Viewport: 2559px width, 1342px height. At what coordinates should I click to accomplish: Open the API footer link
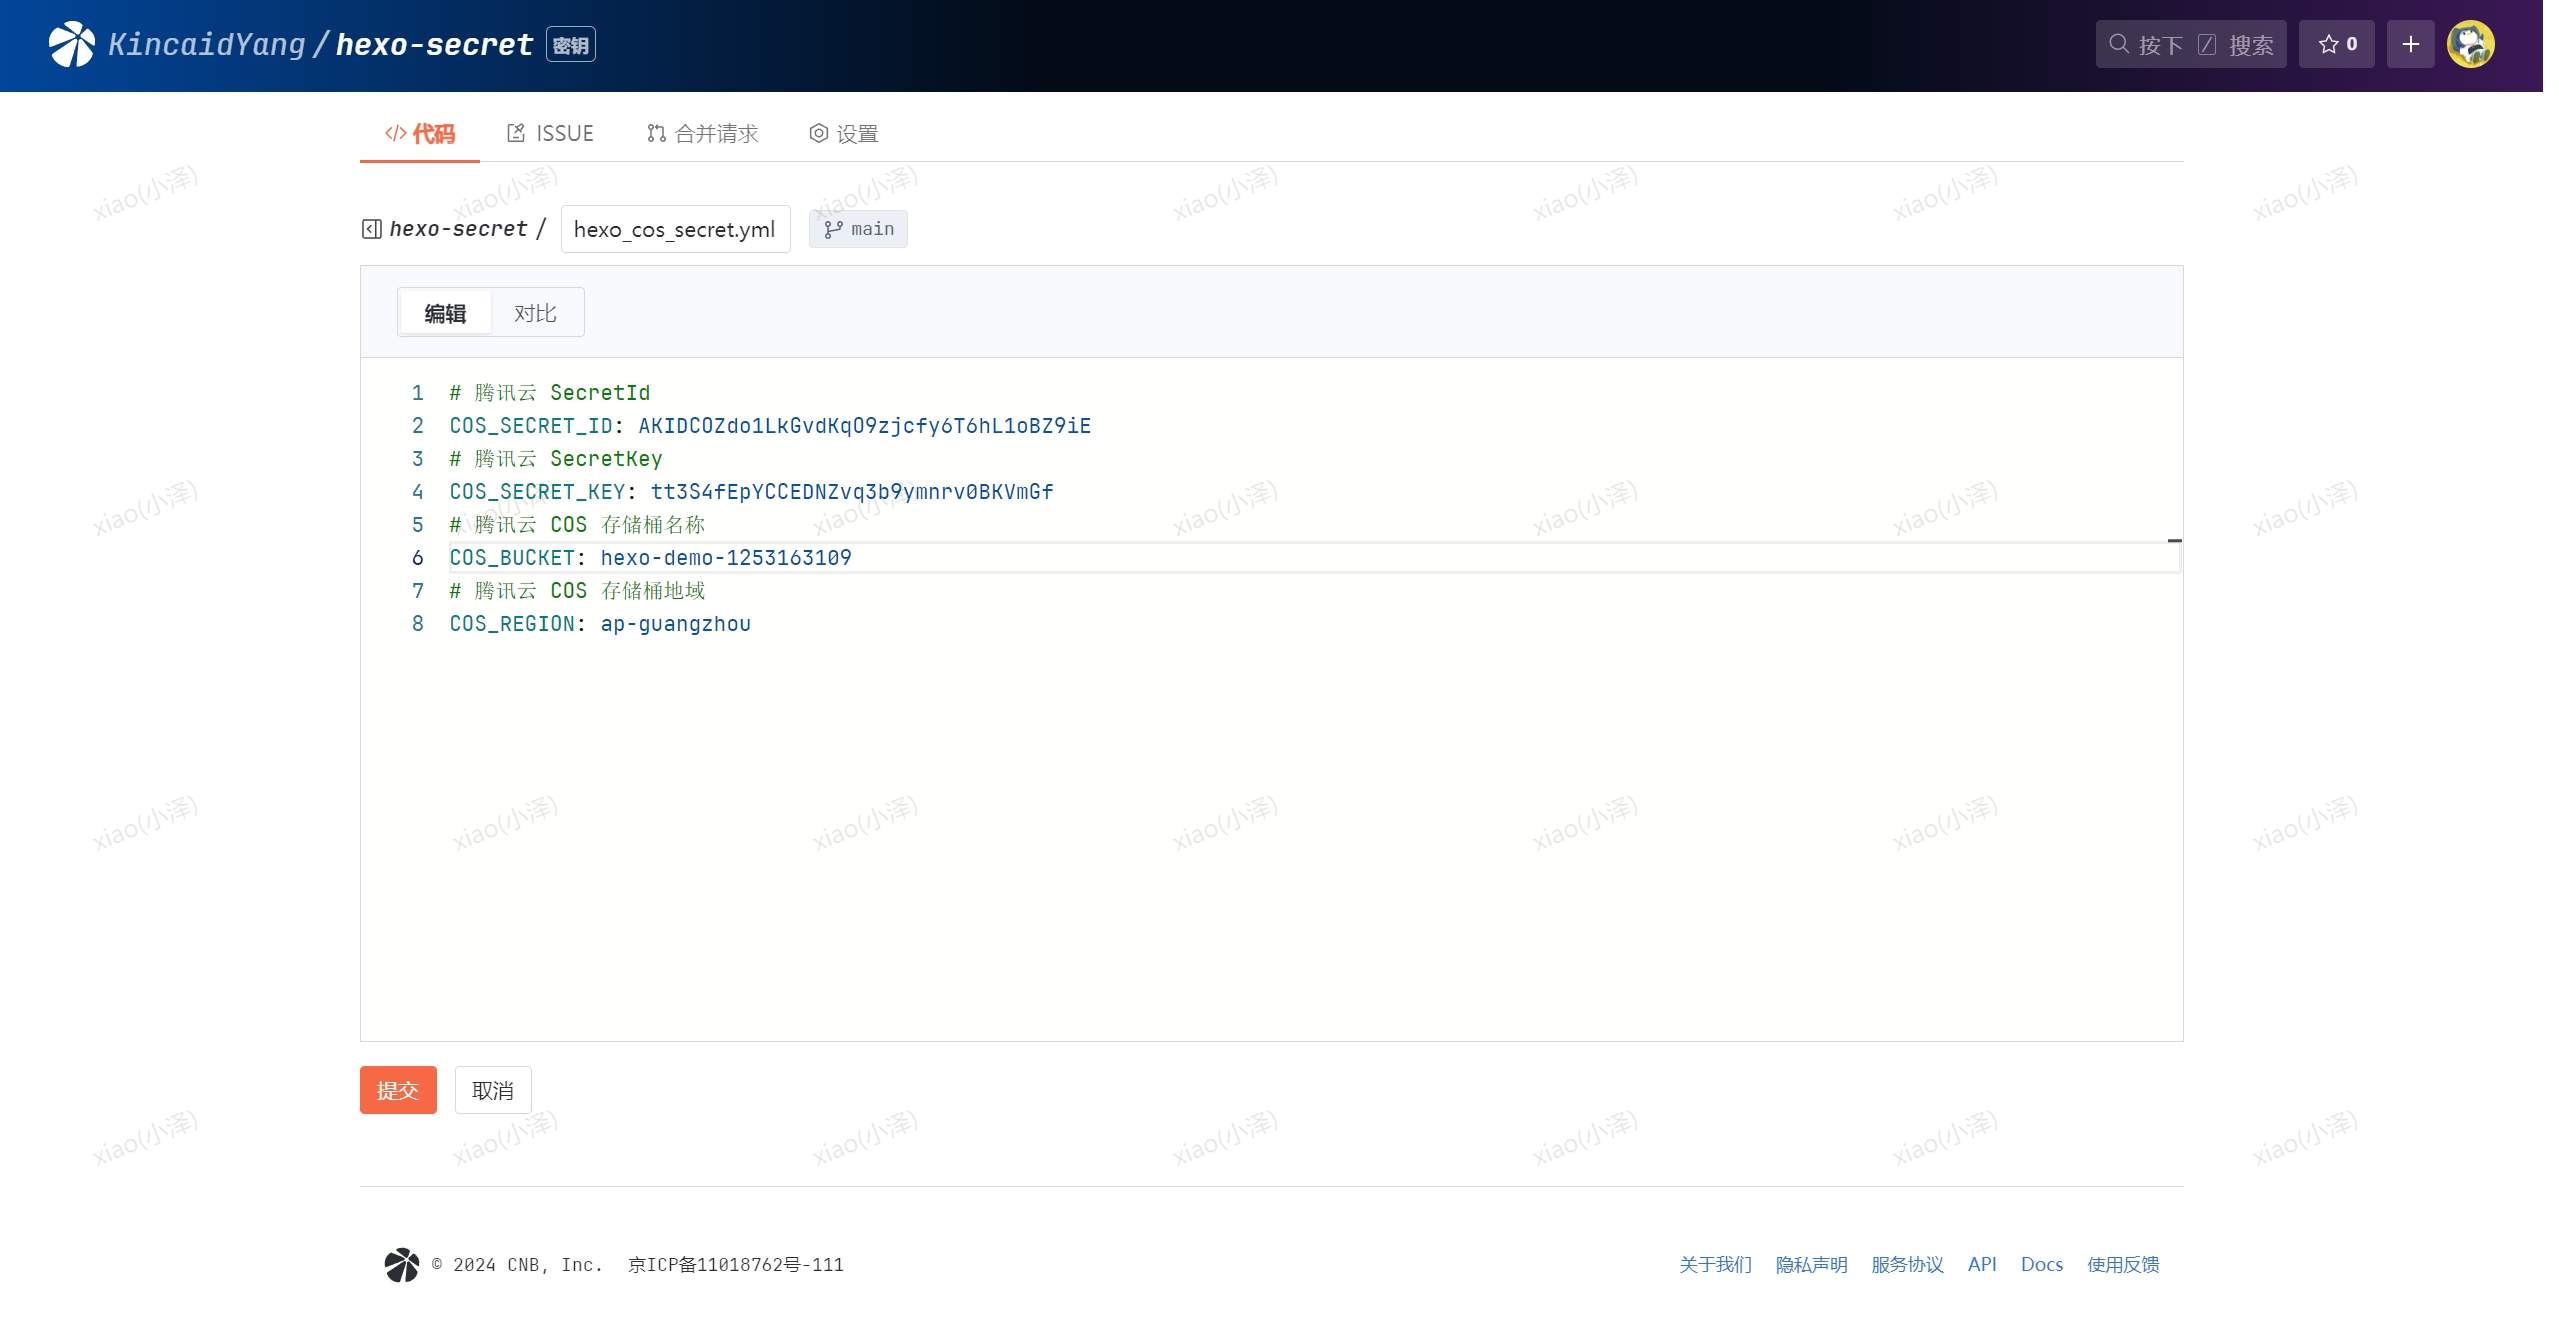point(1982,1265)
